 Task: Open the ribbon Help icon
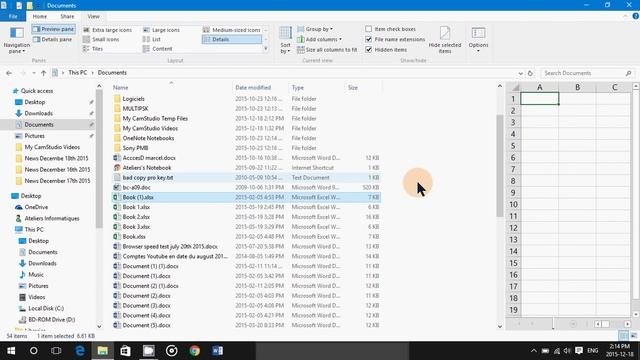point(636,16)
